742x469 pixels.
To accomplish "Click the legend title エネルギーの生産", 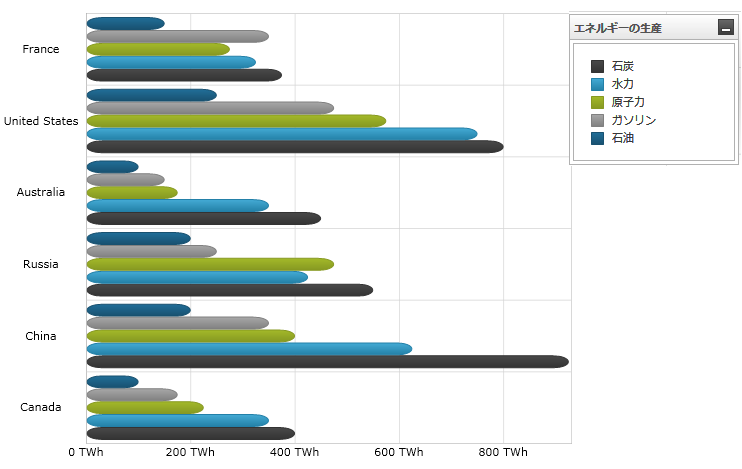I will (x=617, y=28).
